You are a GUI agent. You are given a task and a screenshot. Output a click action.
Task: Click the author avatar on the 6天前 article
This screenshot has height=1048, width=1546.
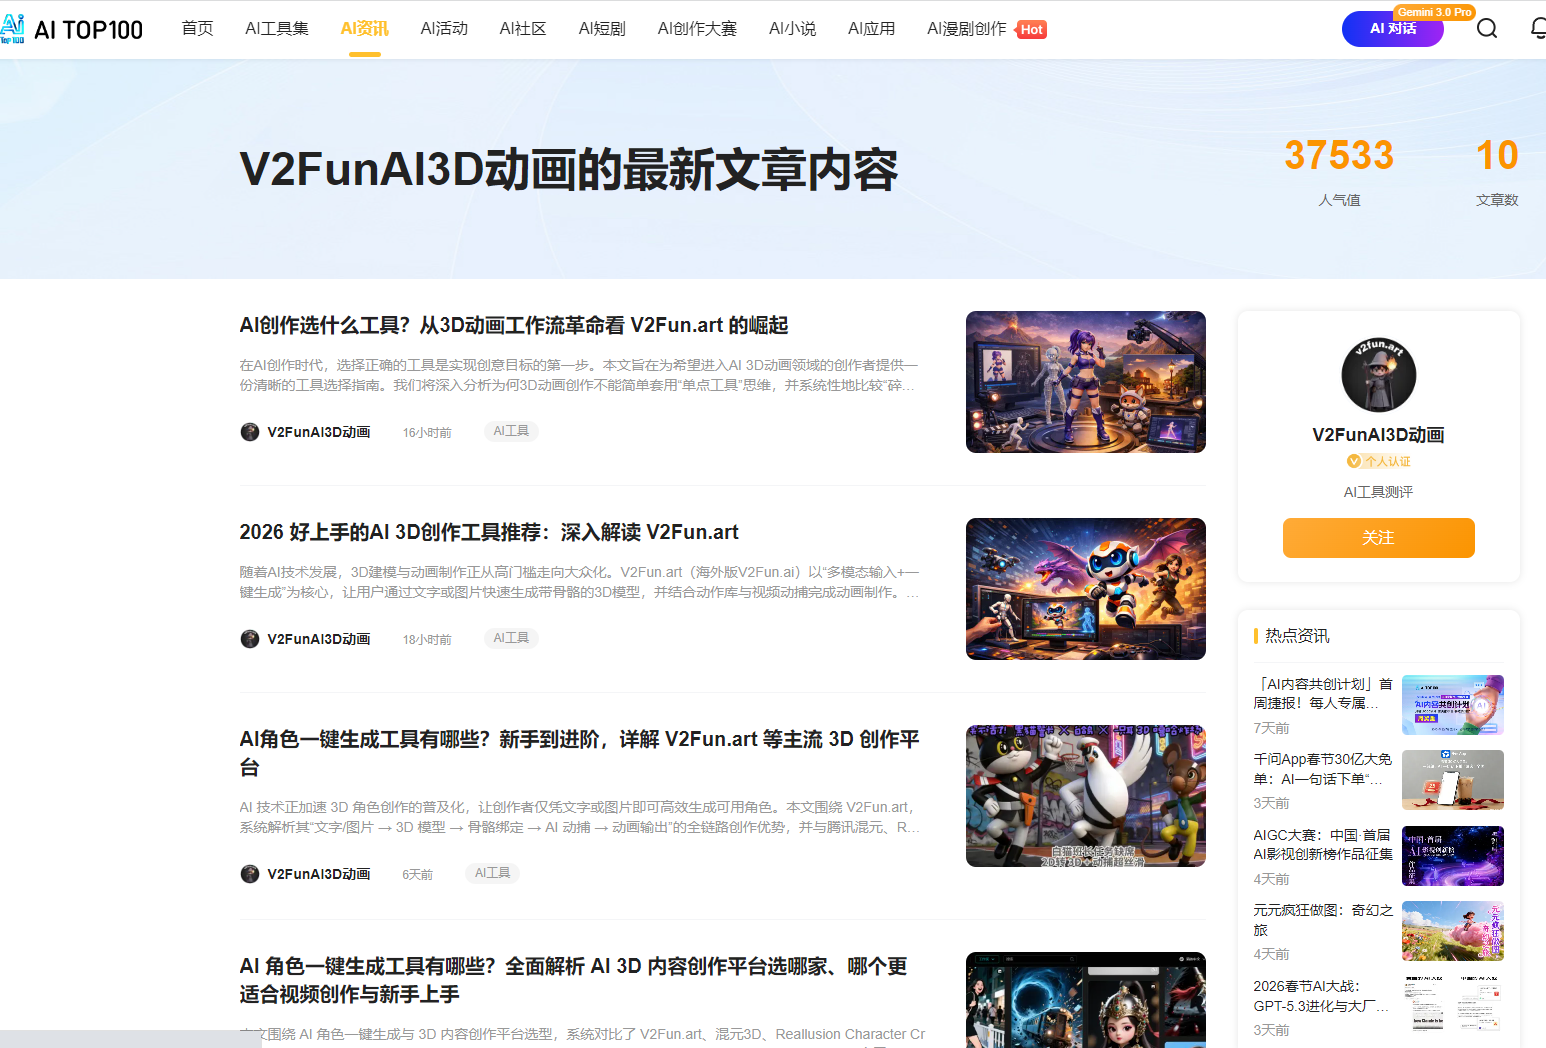point(250,874)
